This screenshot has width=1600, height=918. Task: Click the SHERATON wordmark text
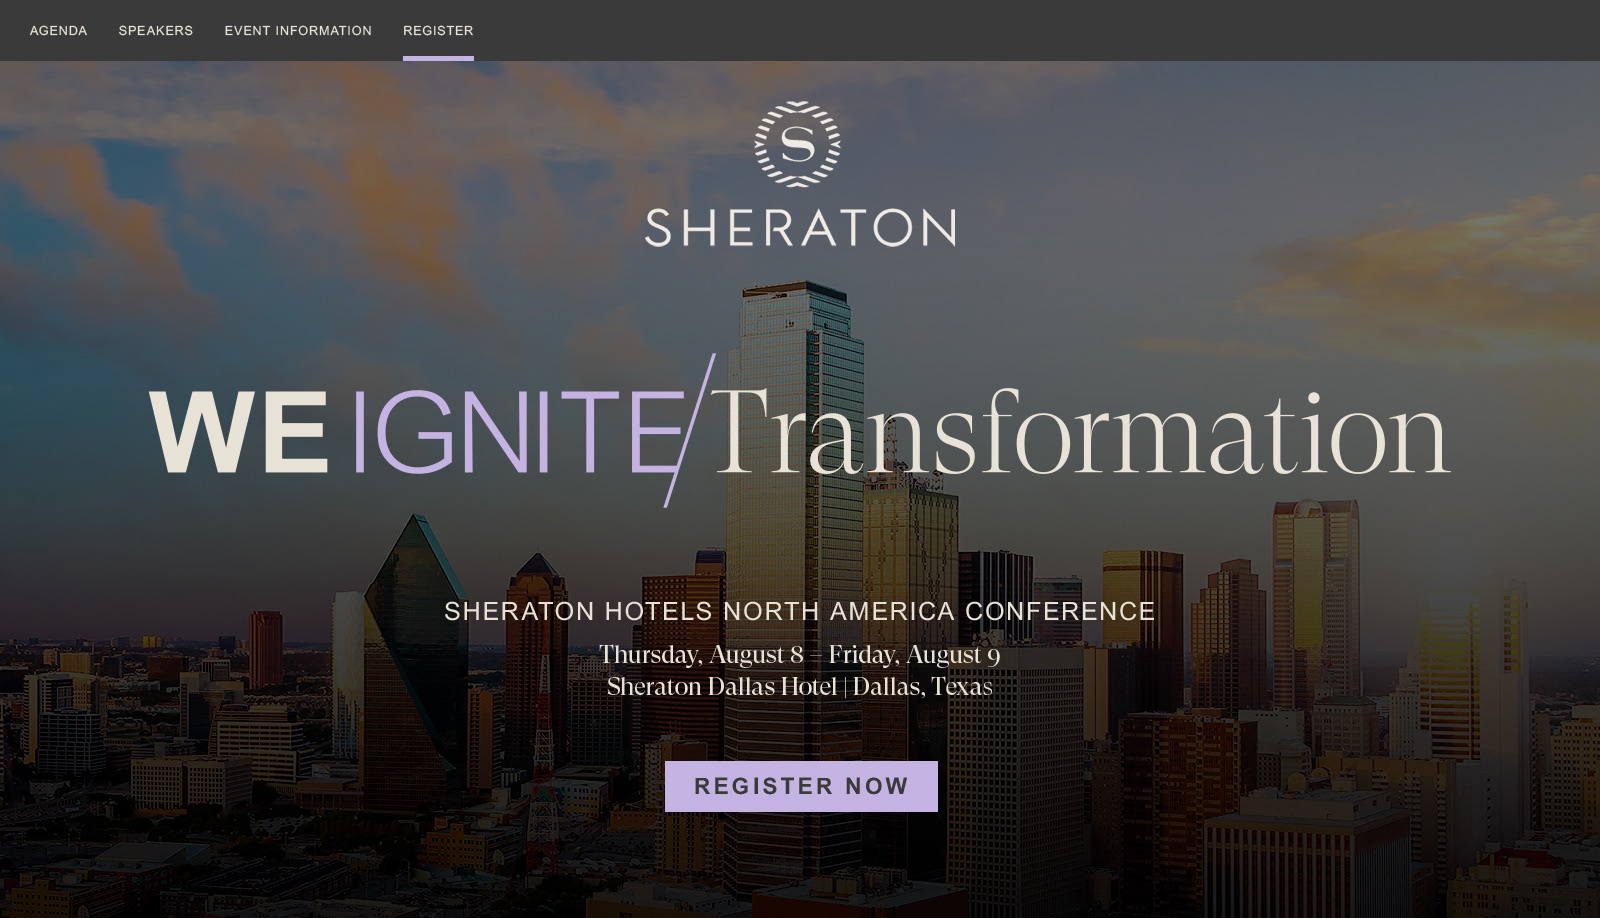click(800, 228)
